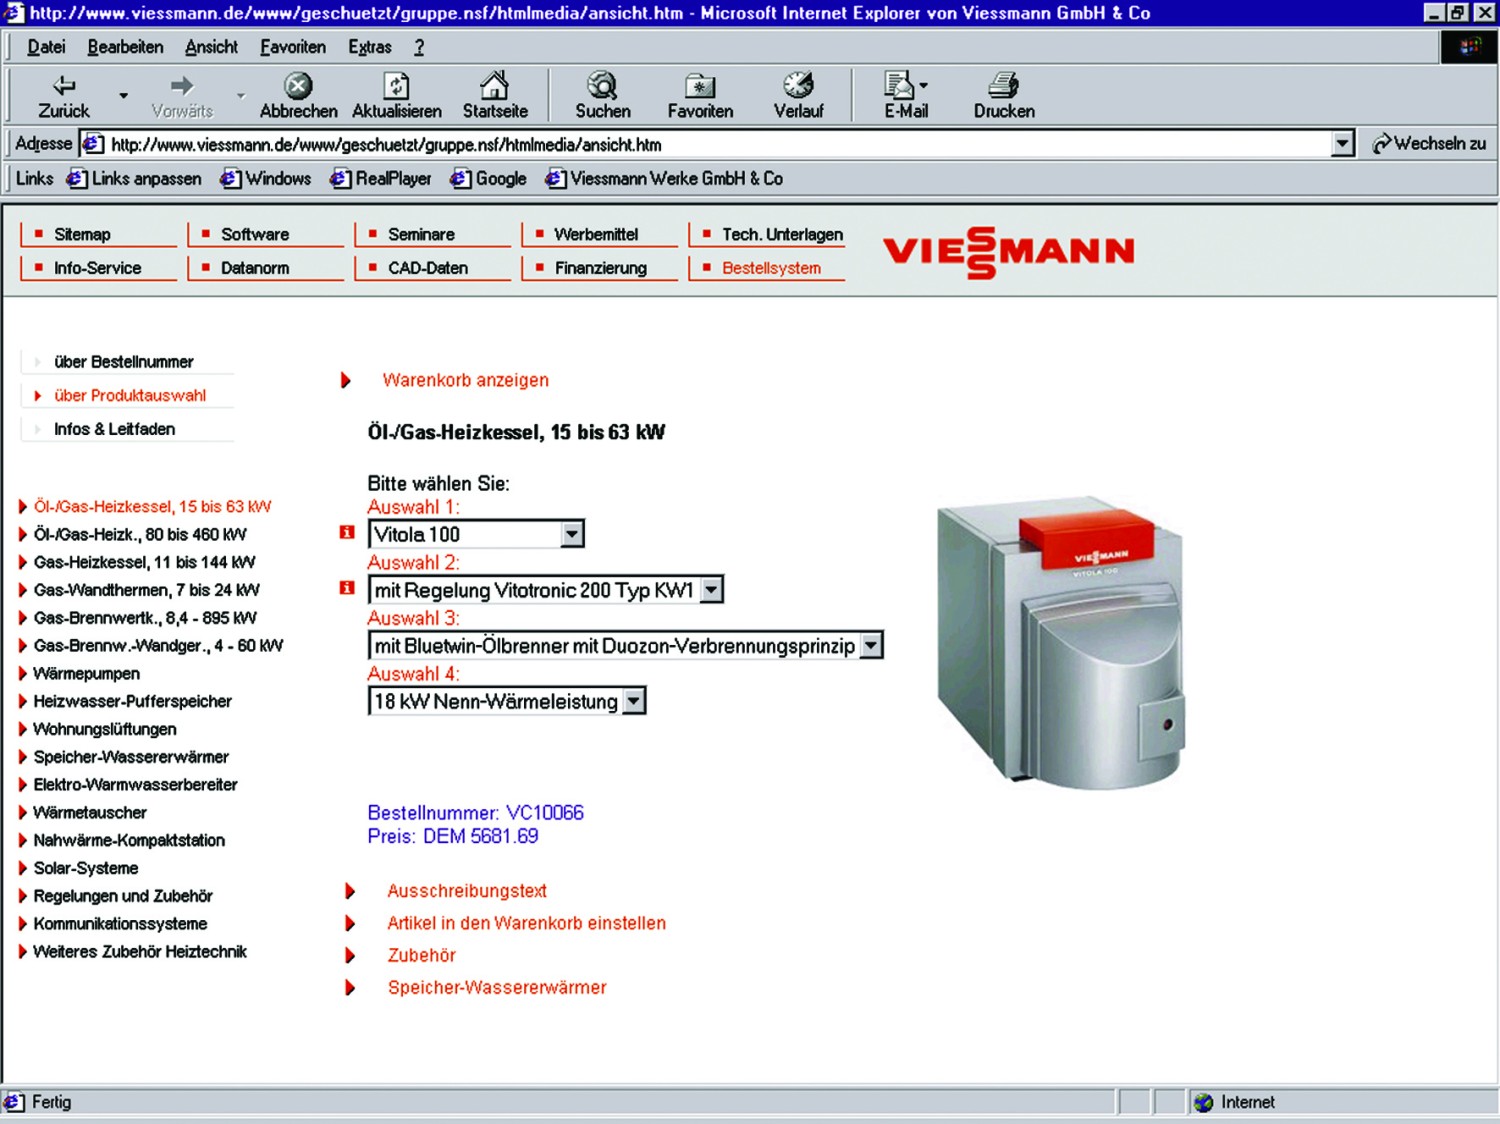Open the Vitola 100 dropdown
Image resolution: width=1500 pixels, height=1124 pixels.
pos(572,534)
